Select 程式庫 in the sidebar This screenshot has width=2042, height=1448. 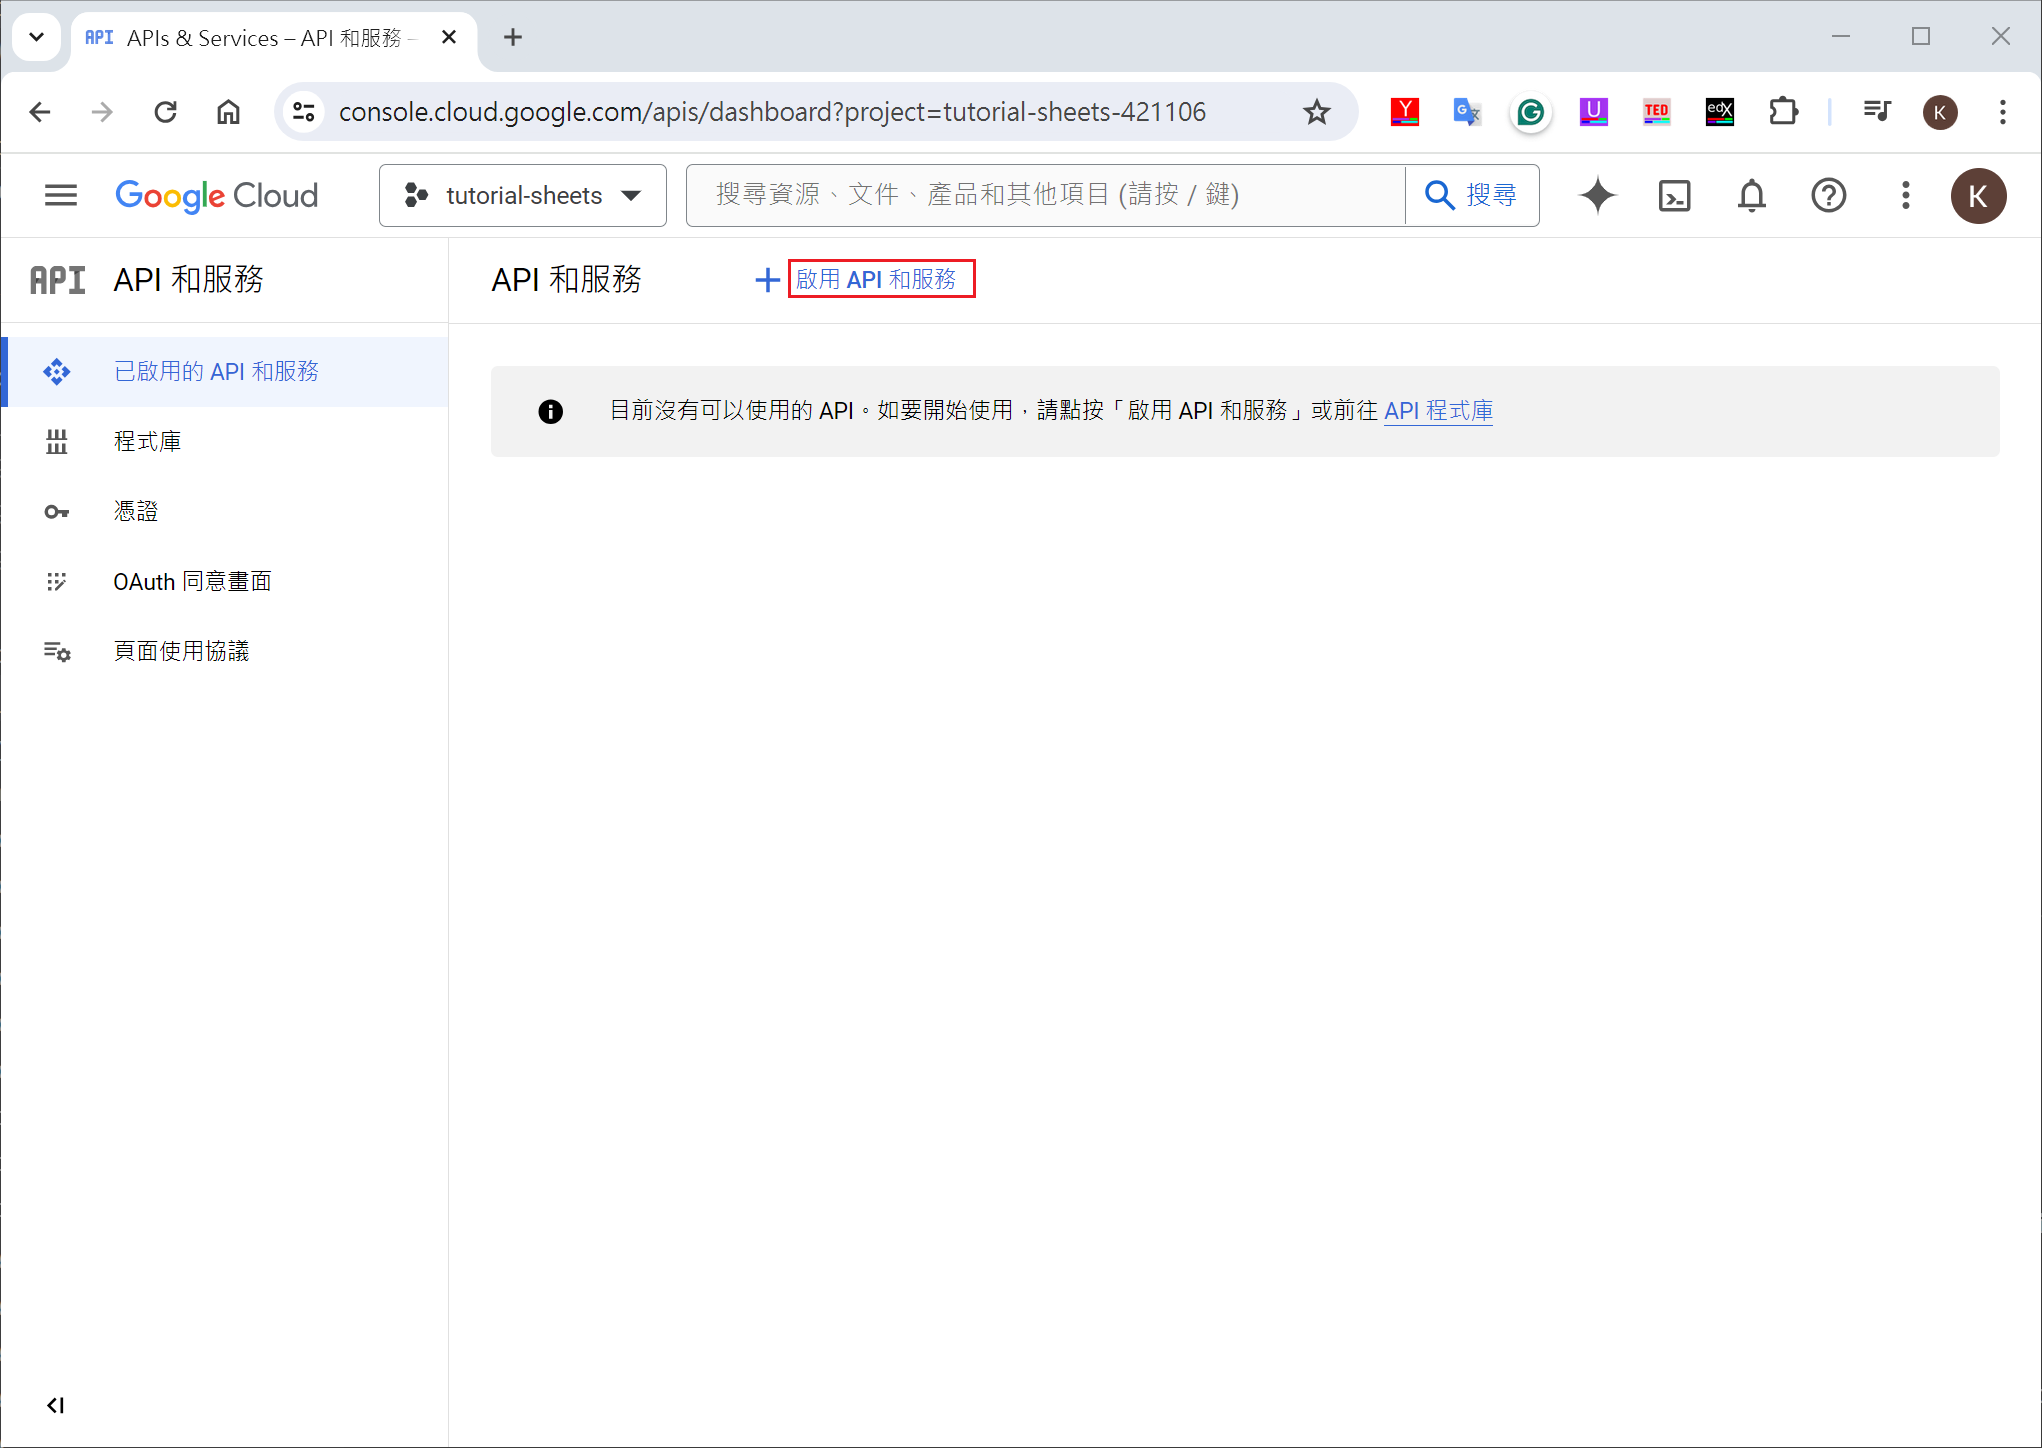coord(147,441)
